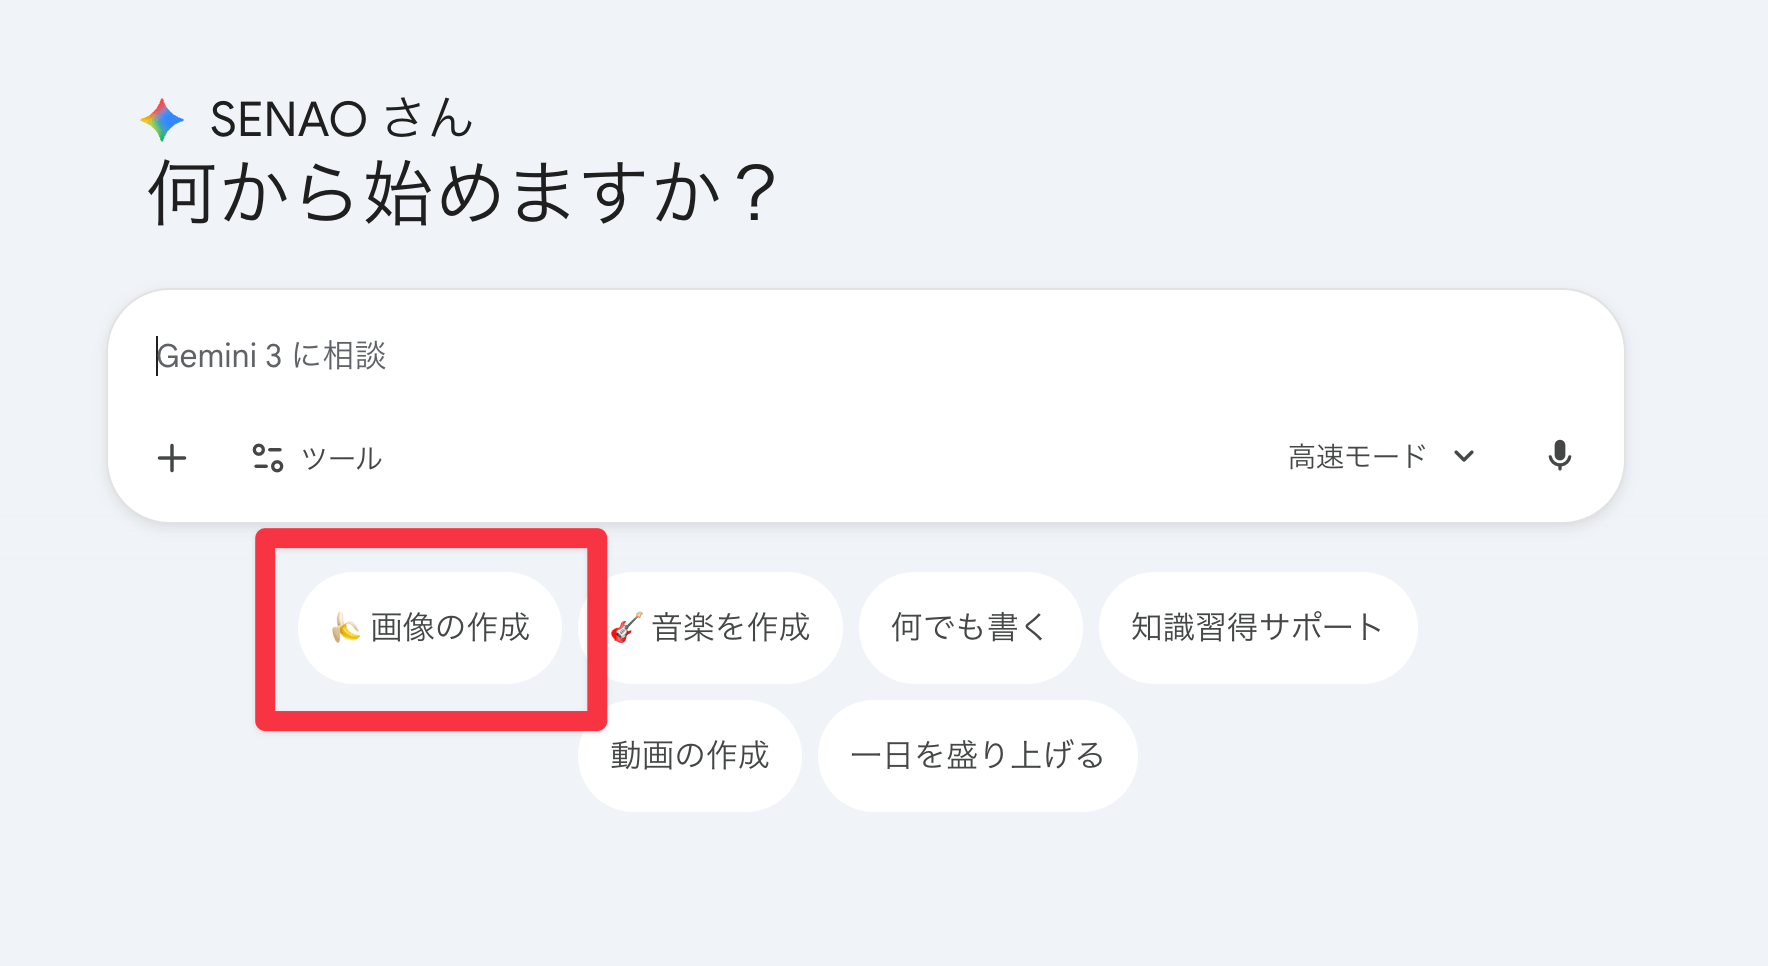This screenshot has height=966, width=1768.
Task: Select the 画像の作成 suggestion chip
Action: pyautogui.click(x=450, y=628)
